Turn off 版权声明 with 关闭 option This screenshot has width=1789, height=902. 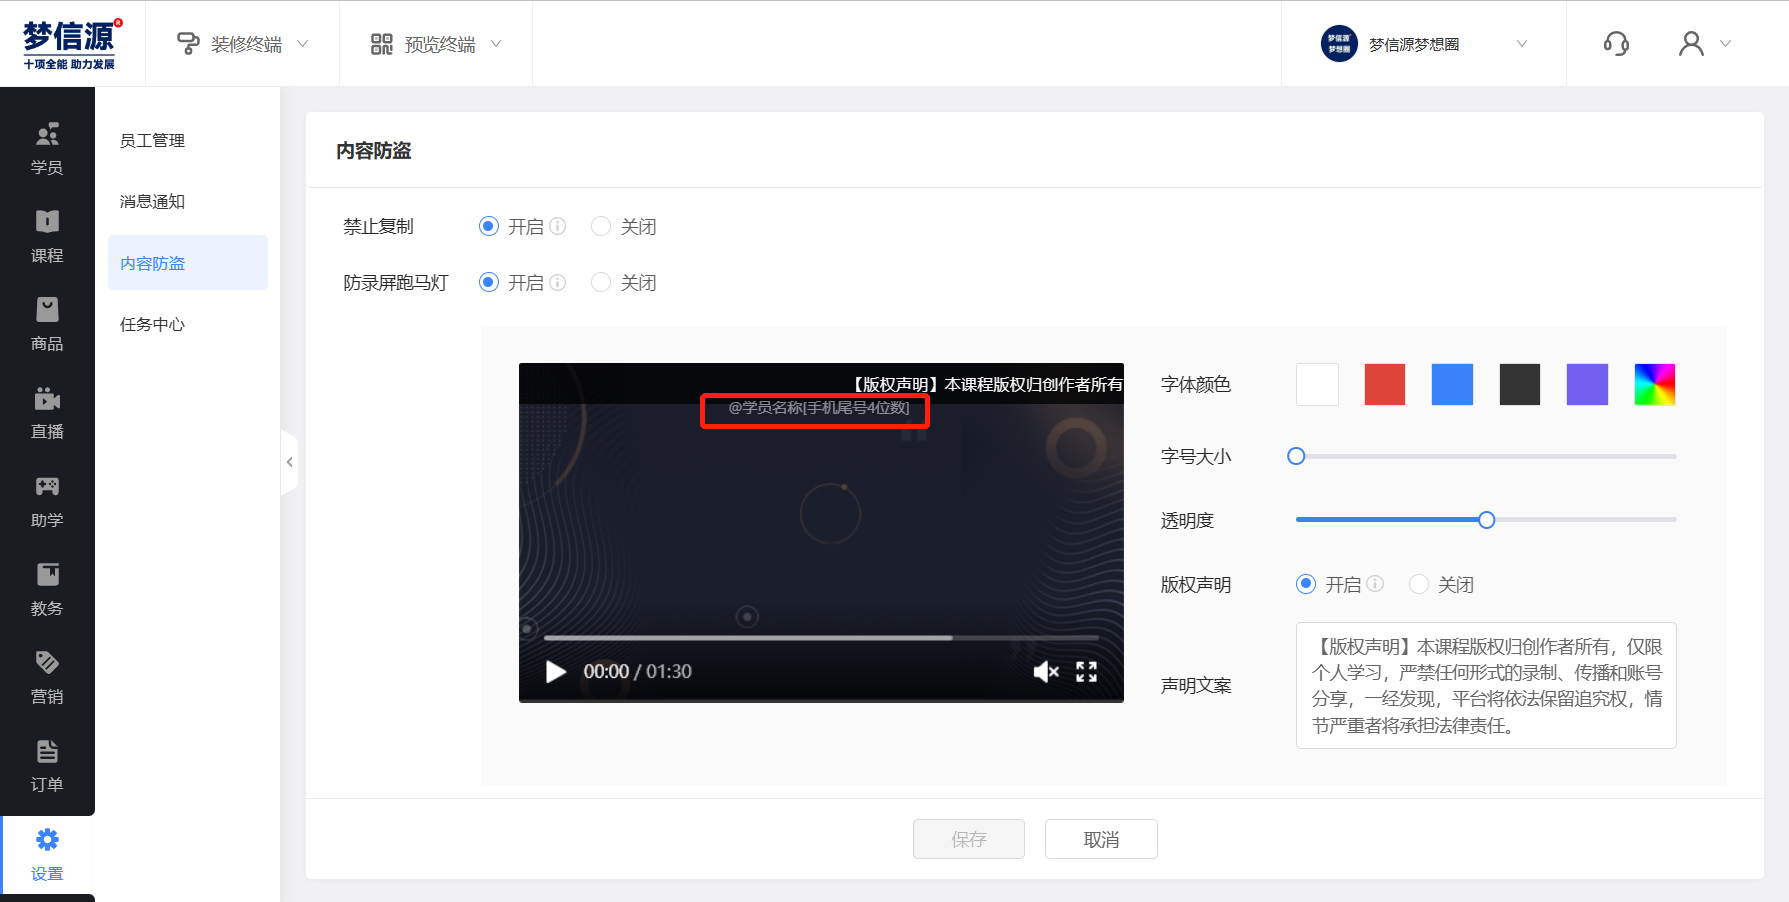(x=1419, y=584)
